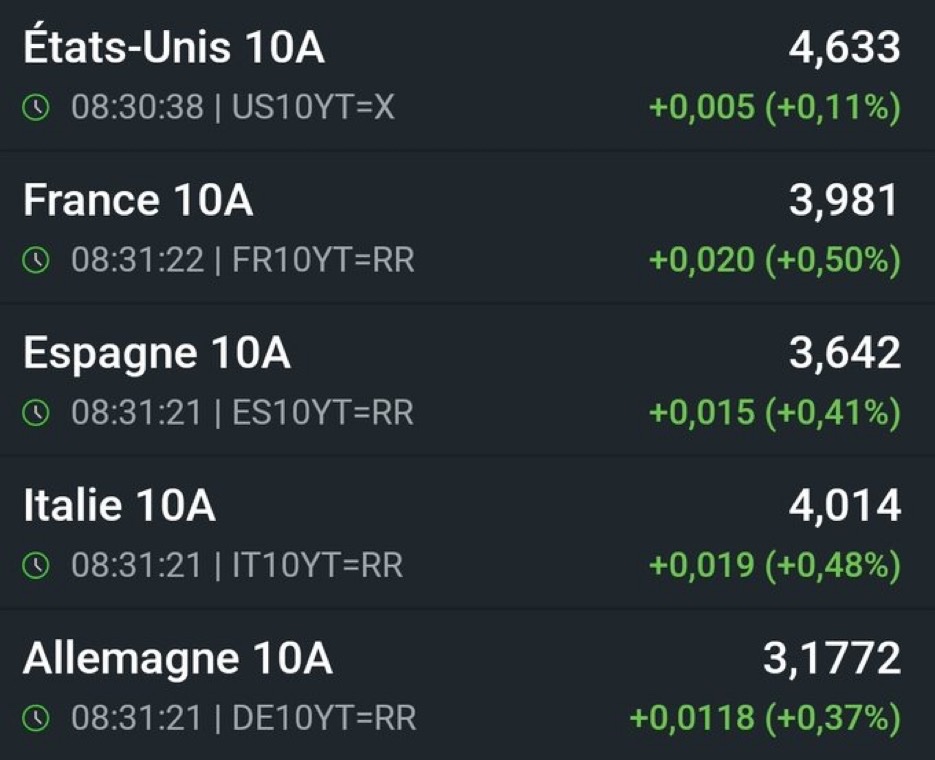The width and height of the screenshot is (935, 760).
Task: Open the France 10A bond entry
Action: [x=468, y=228]
